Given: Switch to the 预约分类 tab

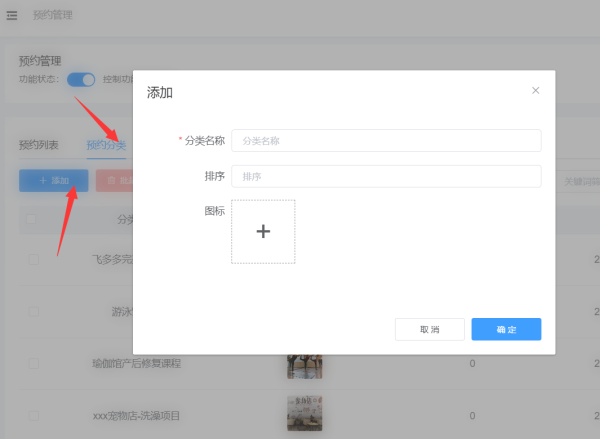Looking at the screenshot, I should pos(106,145).
